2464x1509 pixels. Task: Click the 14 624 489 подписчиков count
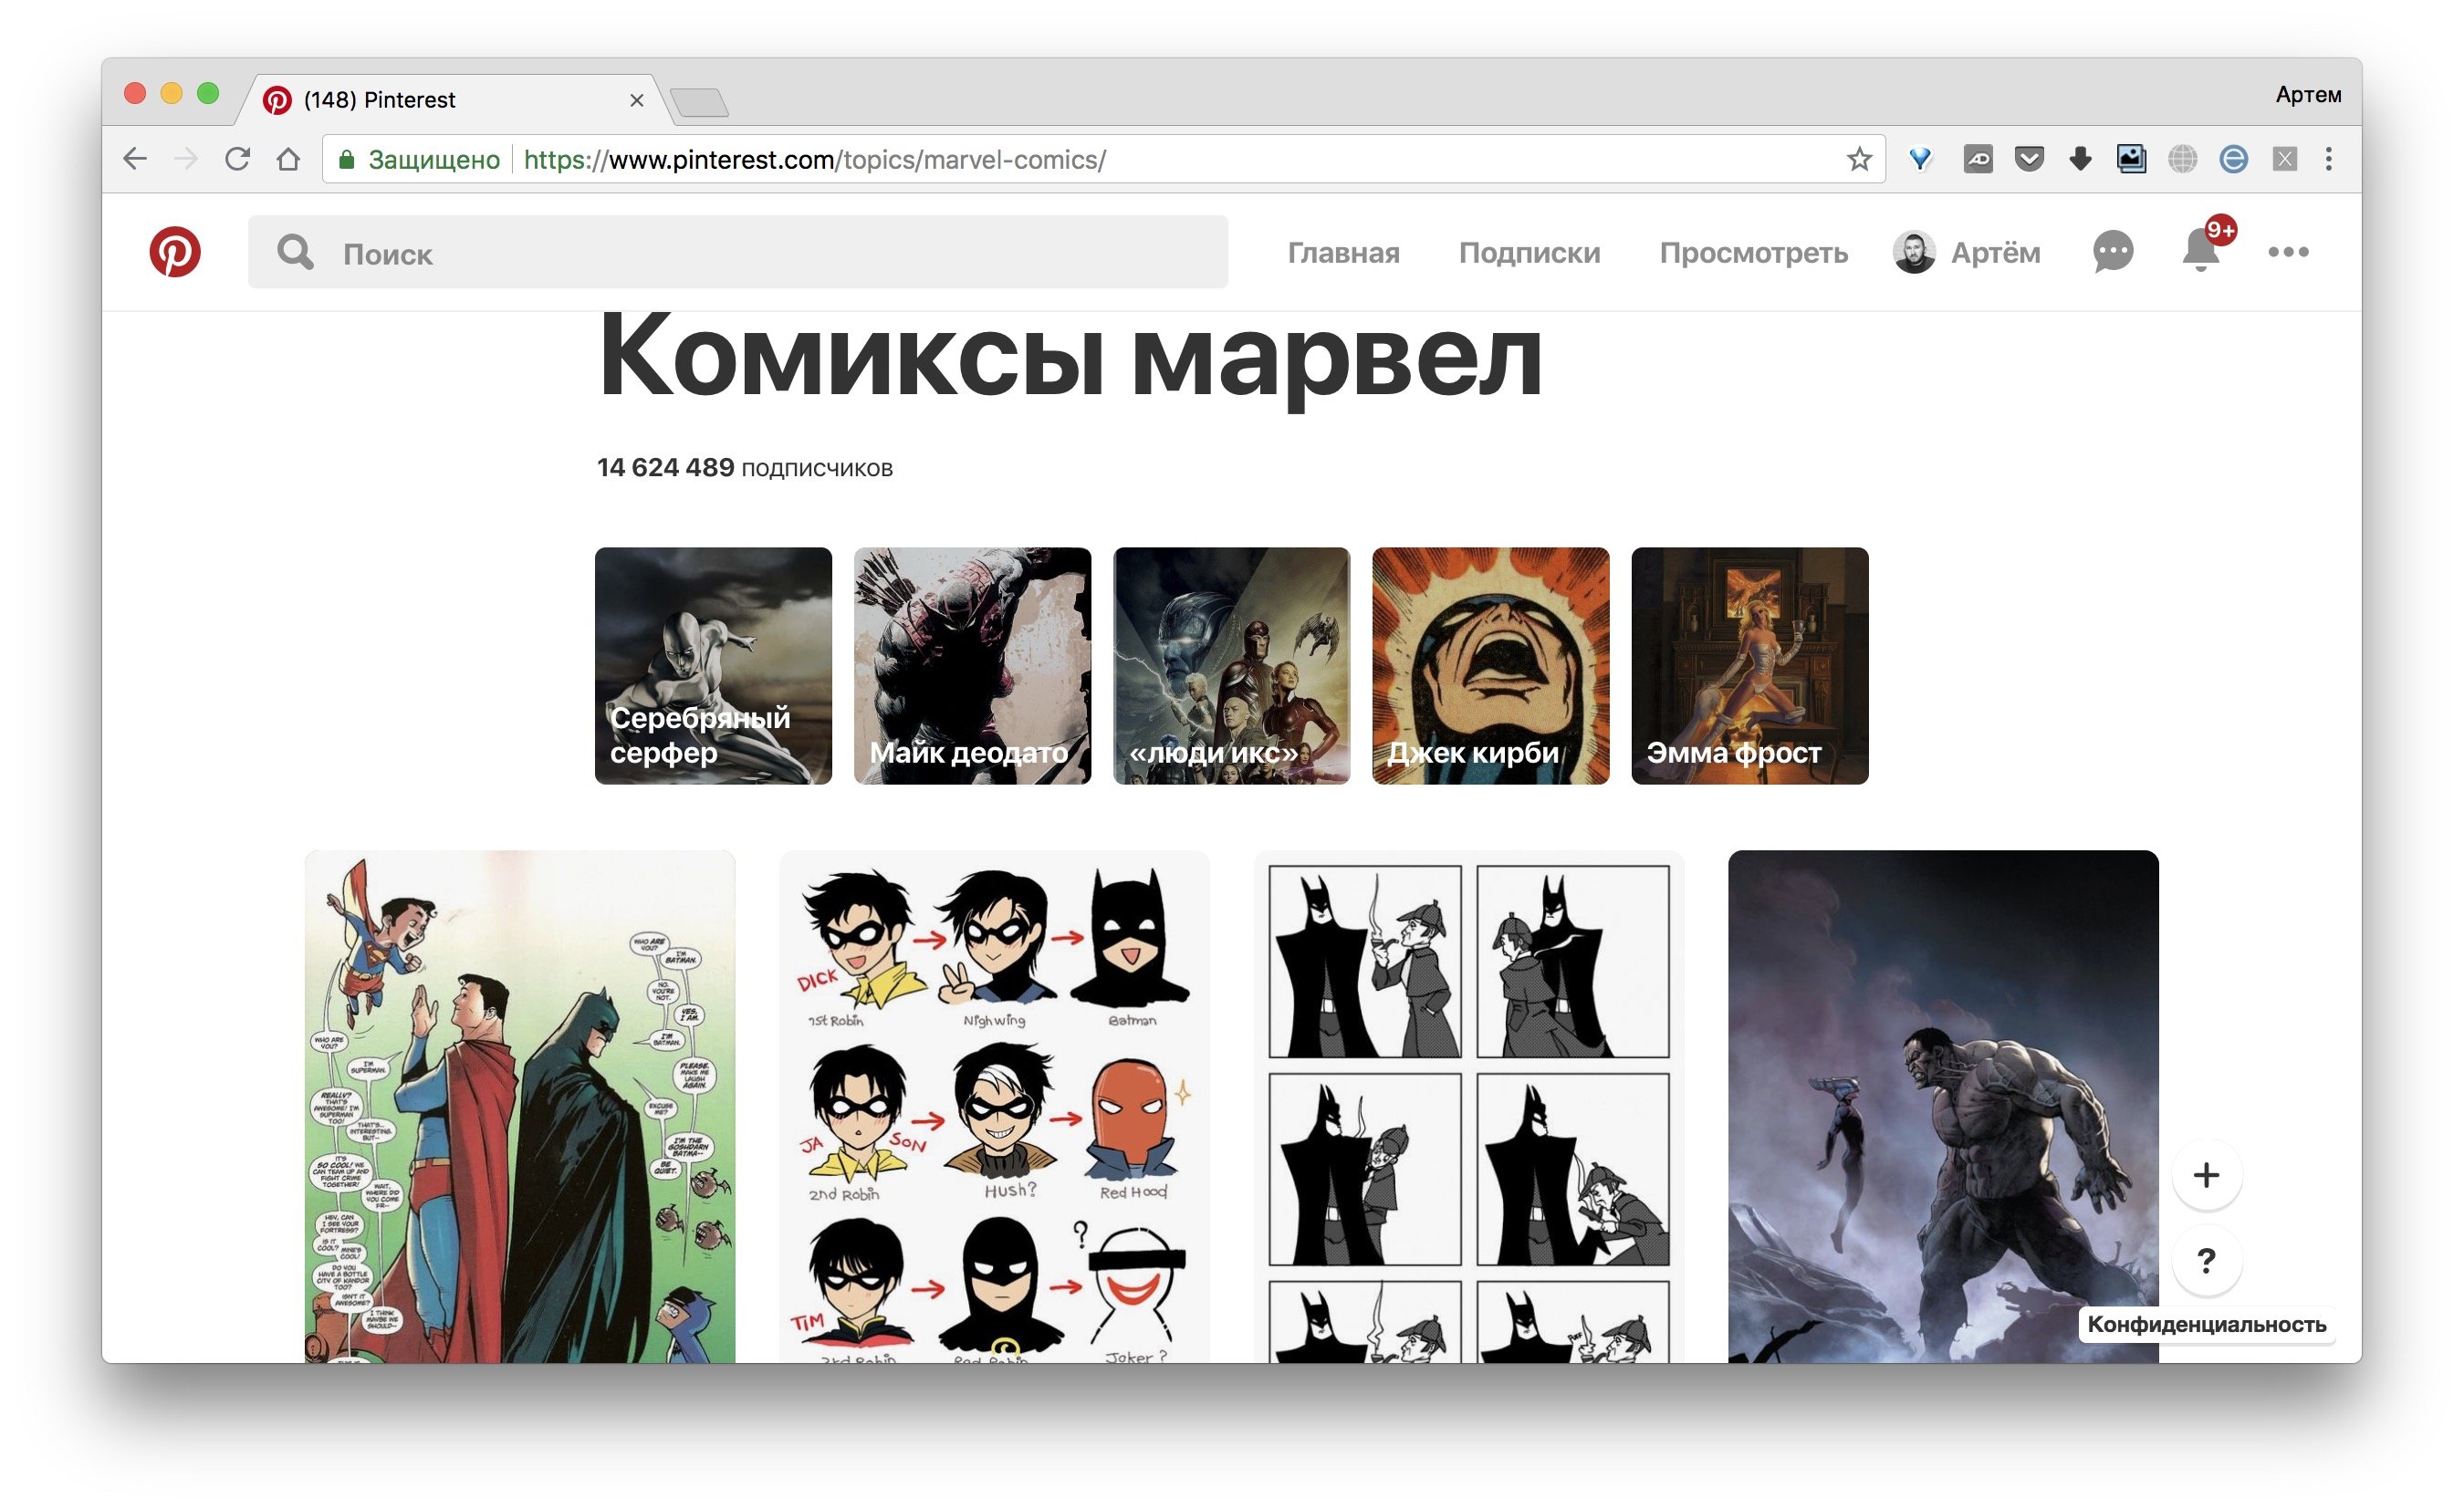pos(744,467)
